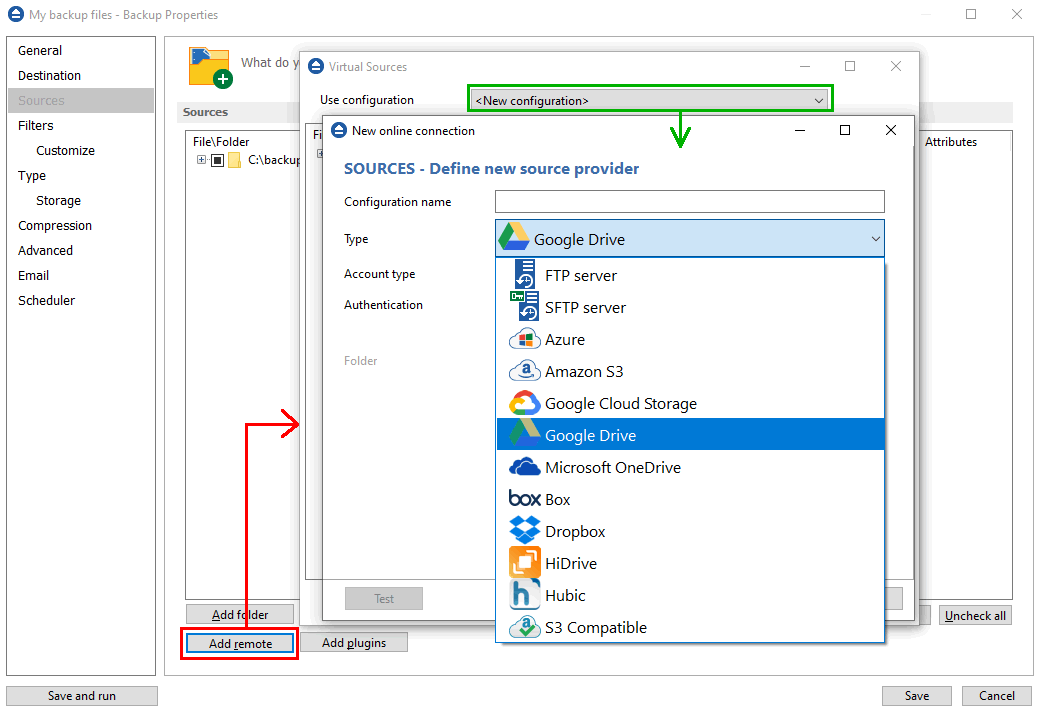1040x716 pixels.
Task: Go to the Compression page
Action: click(x=54, y=225)
